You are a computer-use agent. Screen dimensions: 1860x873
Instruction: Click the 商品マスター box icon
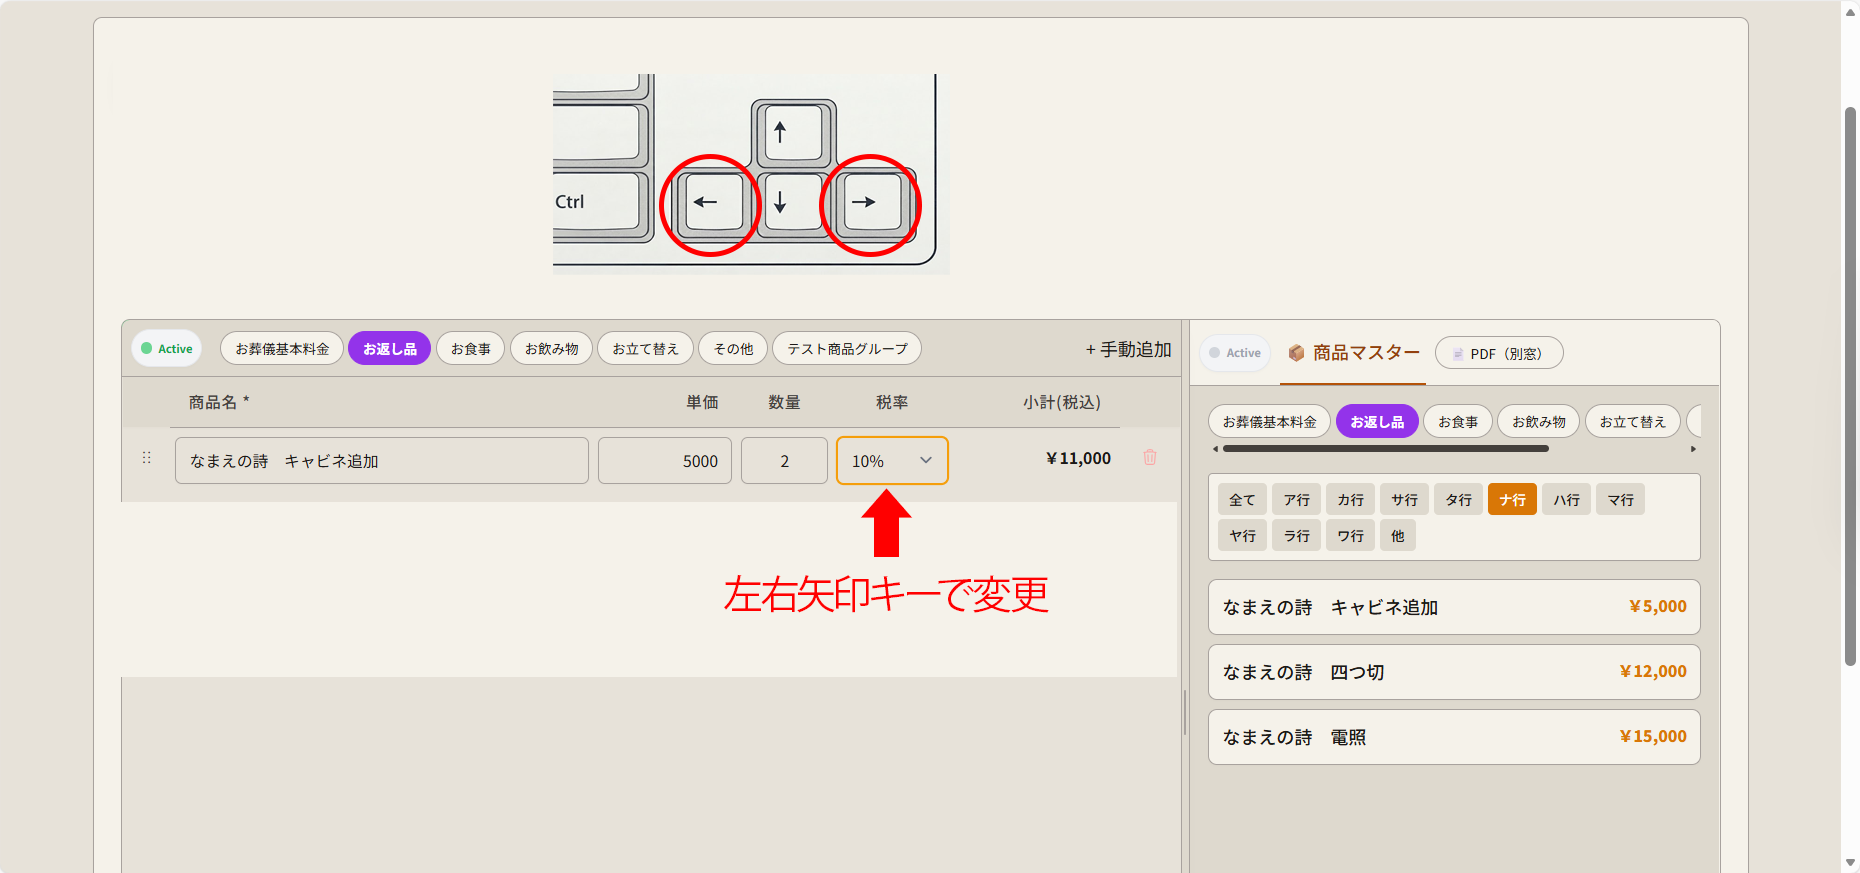[x=1296, y=353]
